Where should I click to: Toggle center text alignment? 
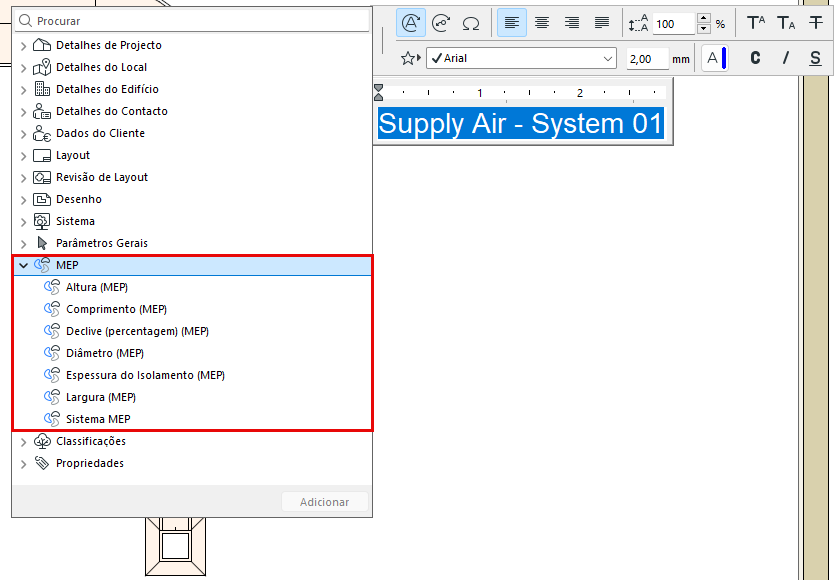point(542,23)
